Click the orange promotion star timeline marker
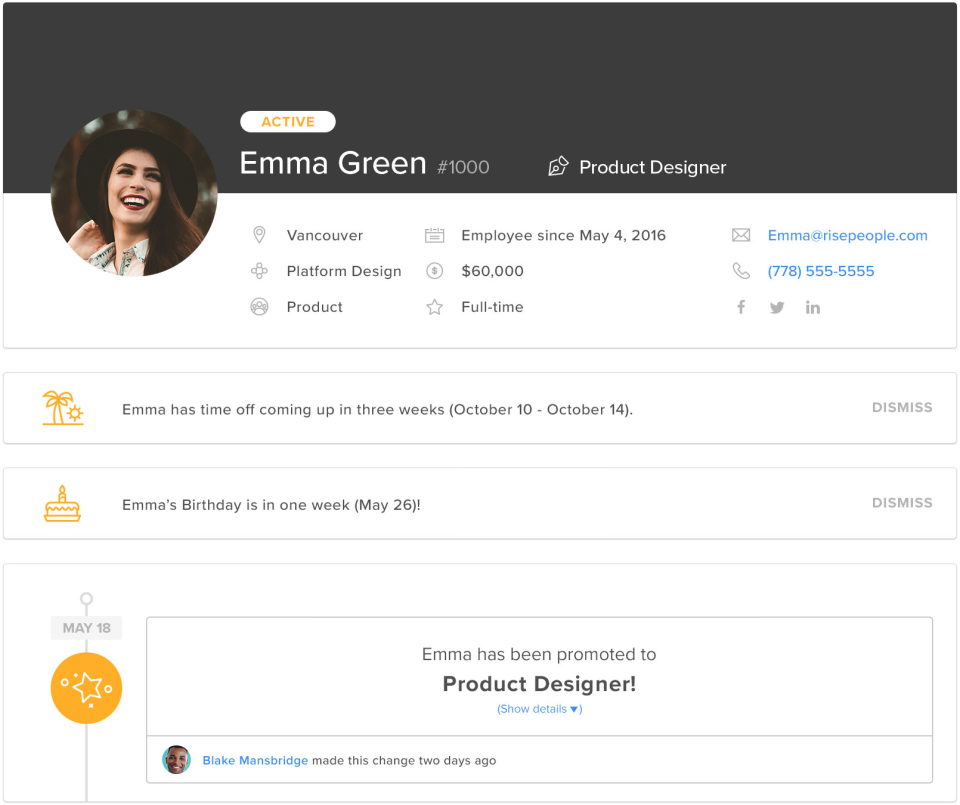Screen dimensions: 960x805 coord(87,688)
